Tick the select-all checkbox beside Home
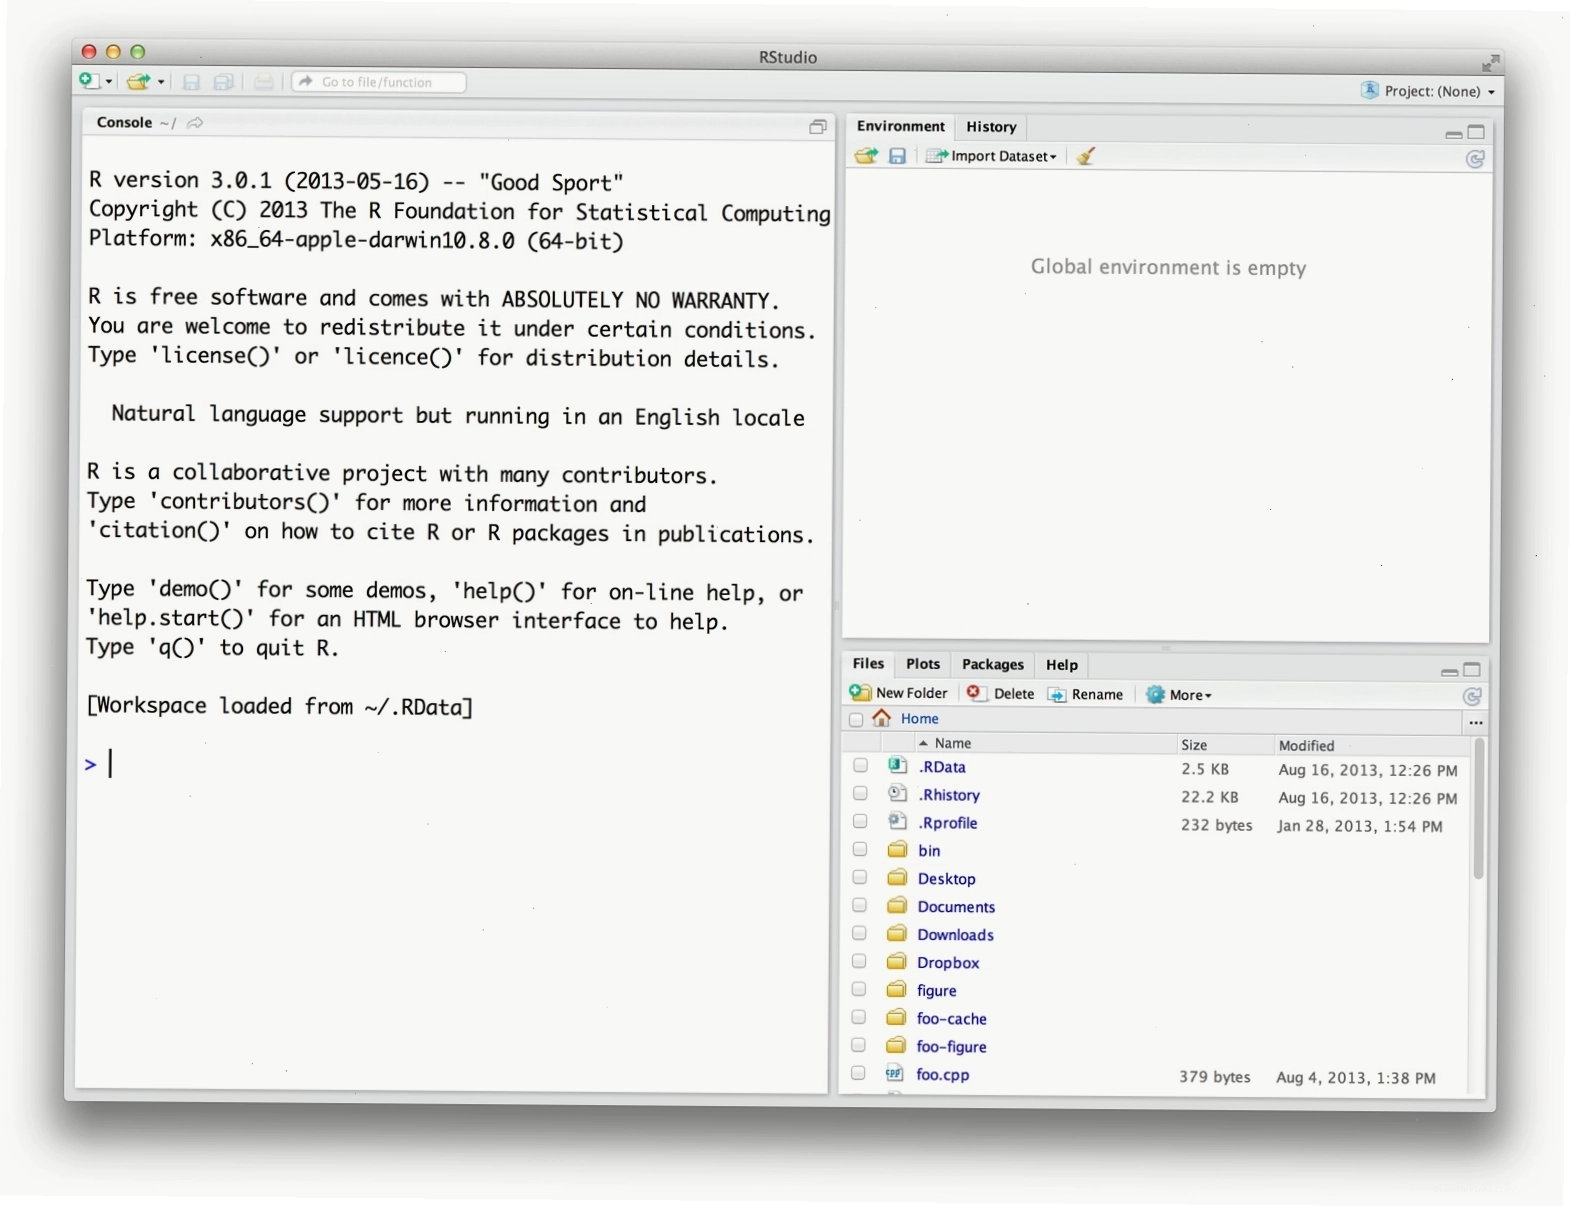 856,719
